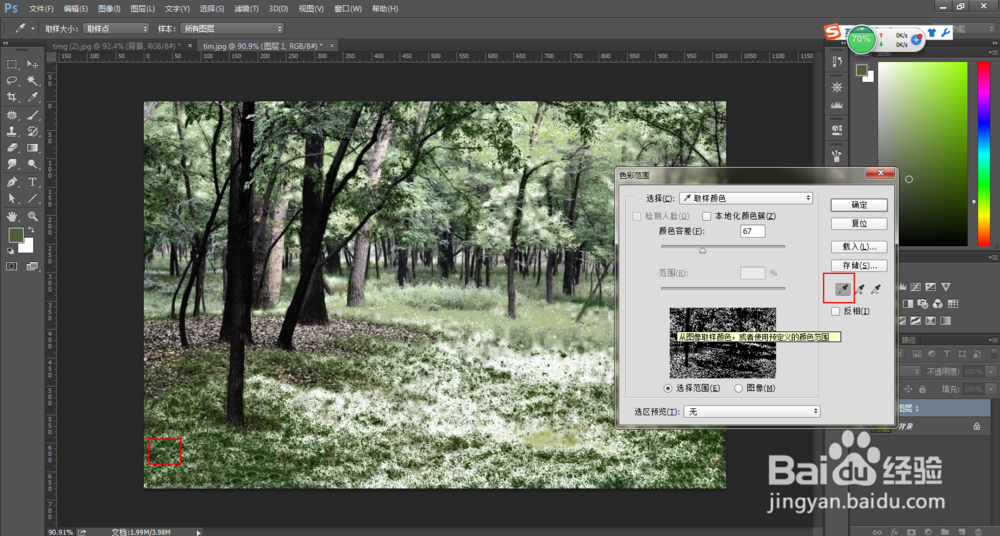Click the Load (载入) button

[x=859, y=246]
